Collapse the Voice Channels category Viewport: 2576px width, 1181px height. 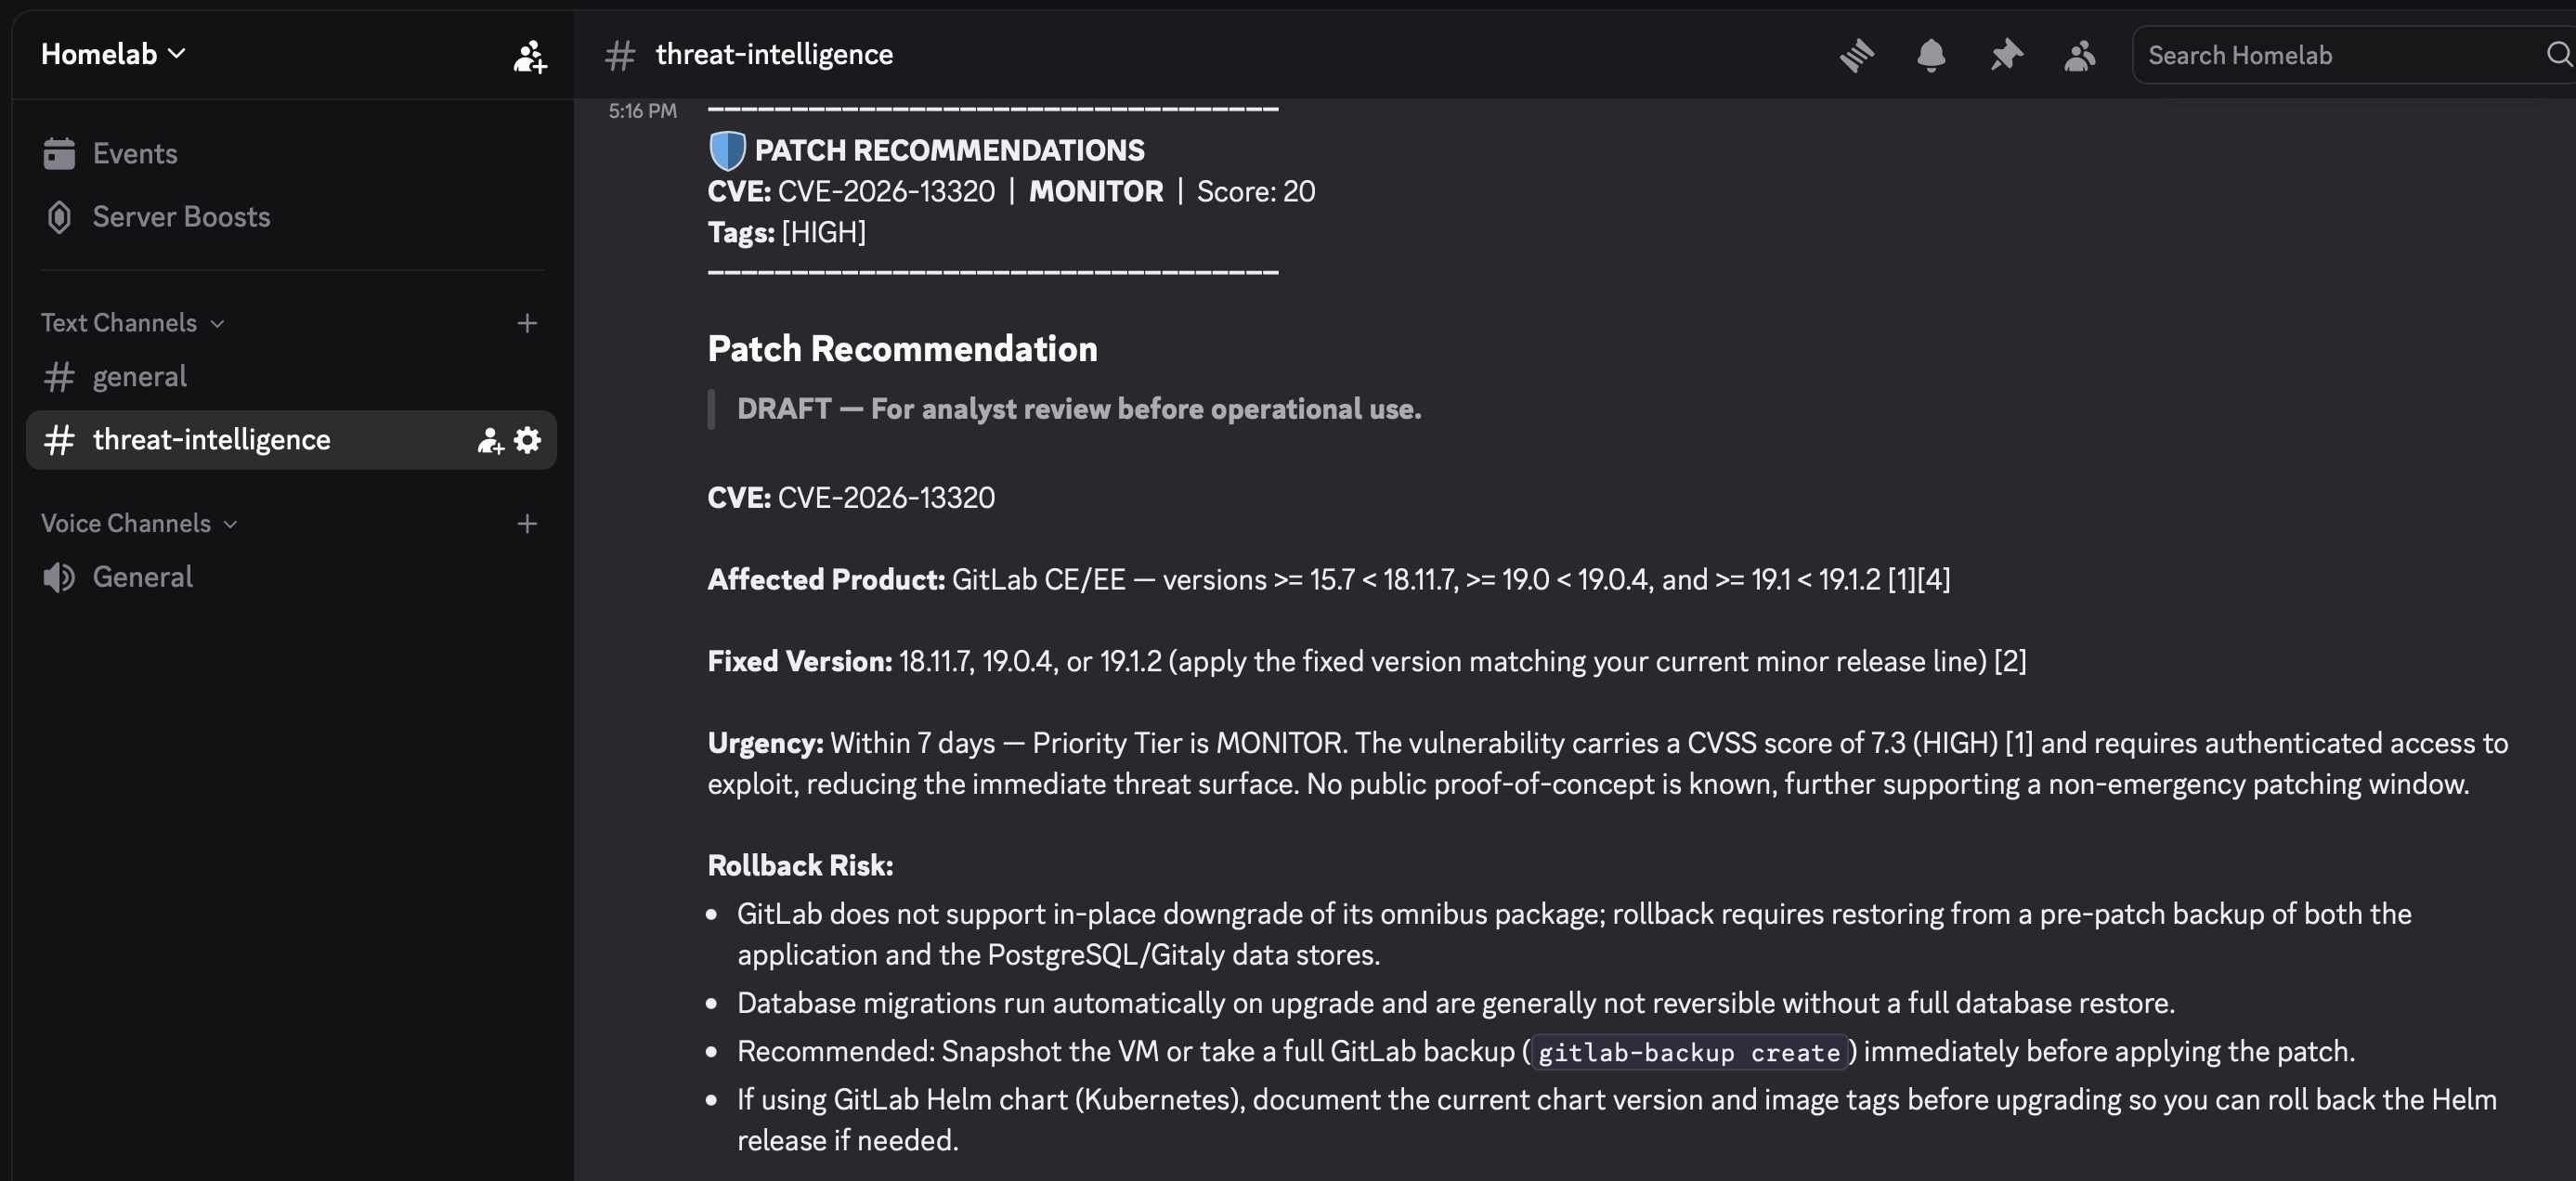tap(139, 523)
